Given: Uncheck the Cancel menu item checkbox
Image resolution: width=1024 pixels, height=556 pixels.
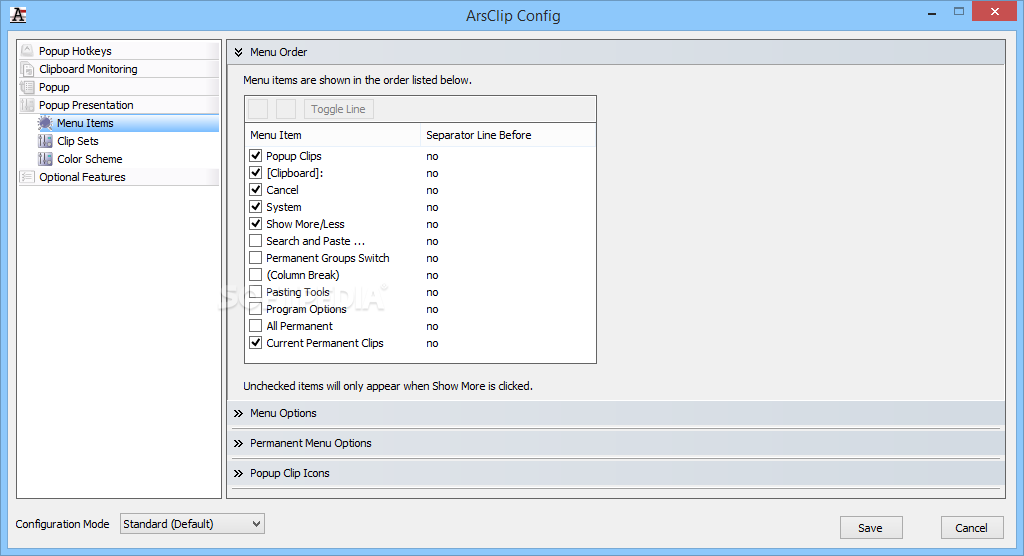Looking at the screenshot, I should click(255, 189).
